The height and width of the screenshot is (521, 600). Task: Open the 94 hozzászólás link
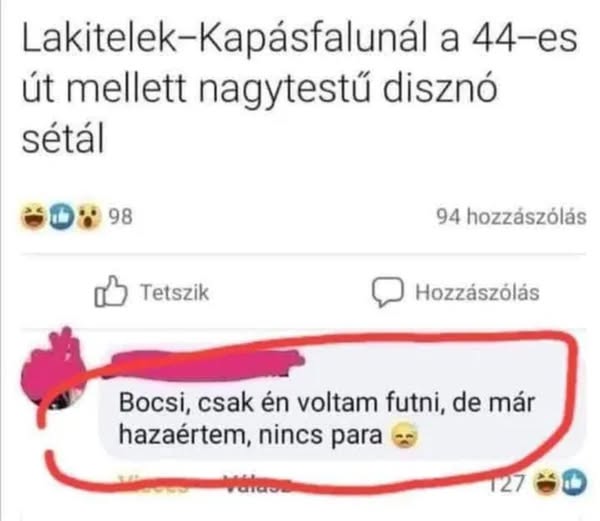[x=512, y=217]
